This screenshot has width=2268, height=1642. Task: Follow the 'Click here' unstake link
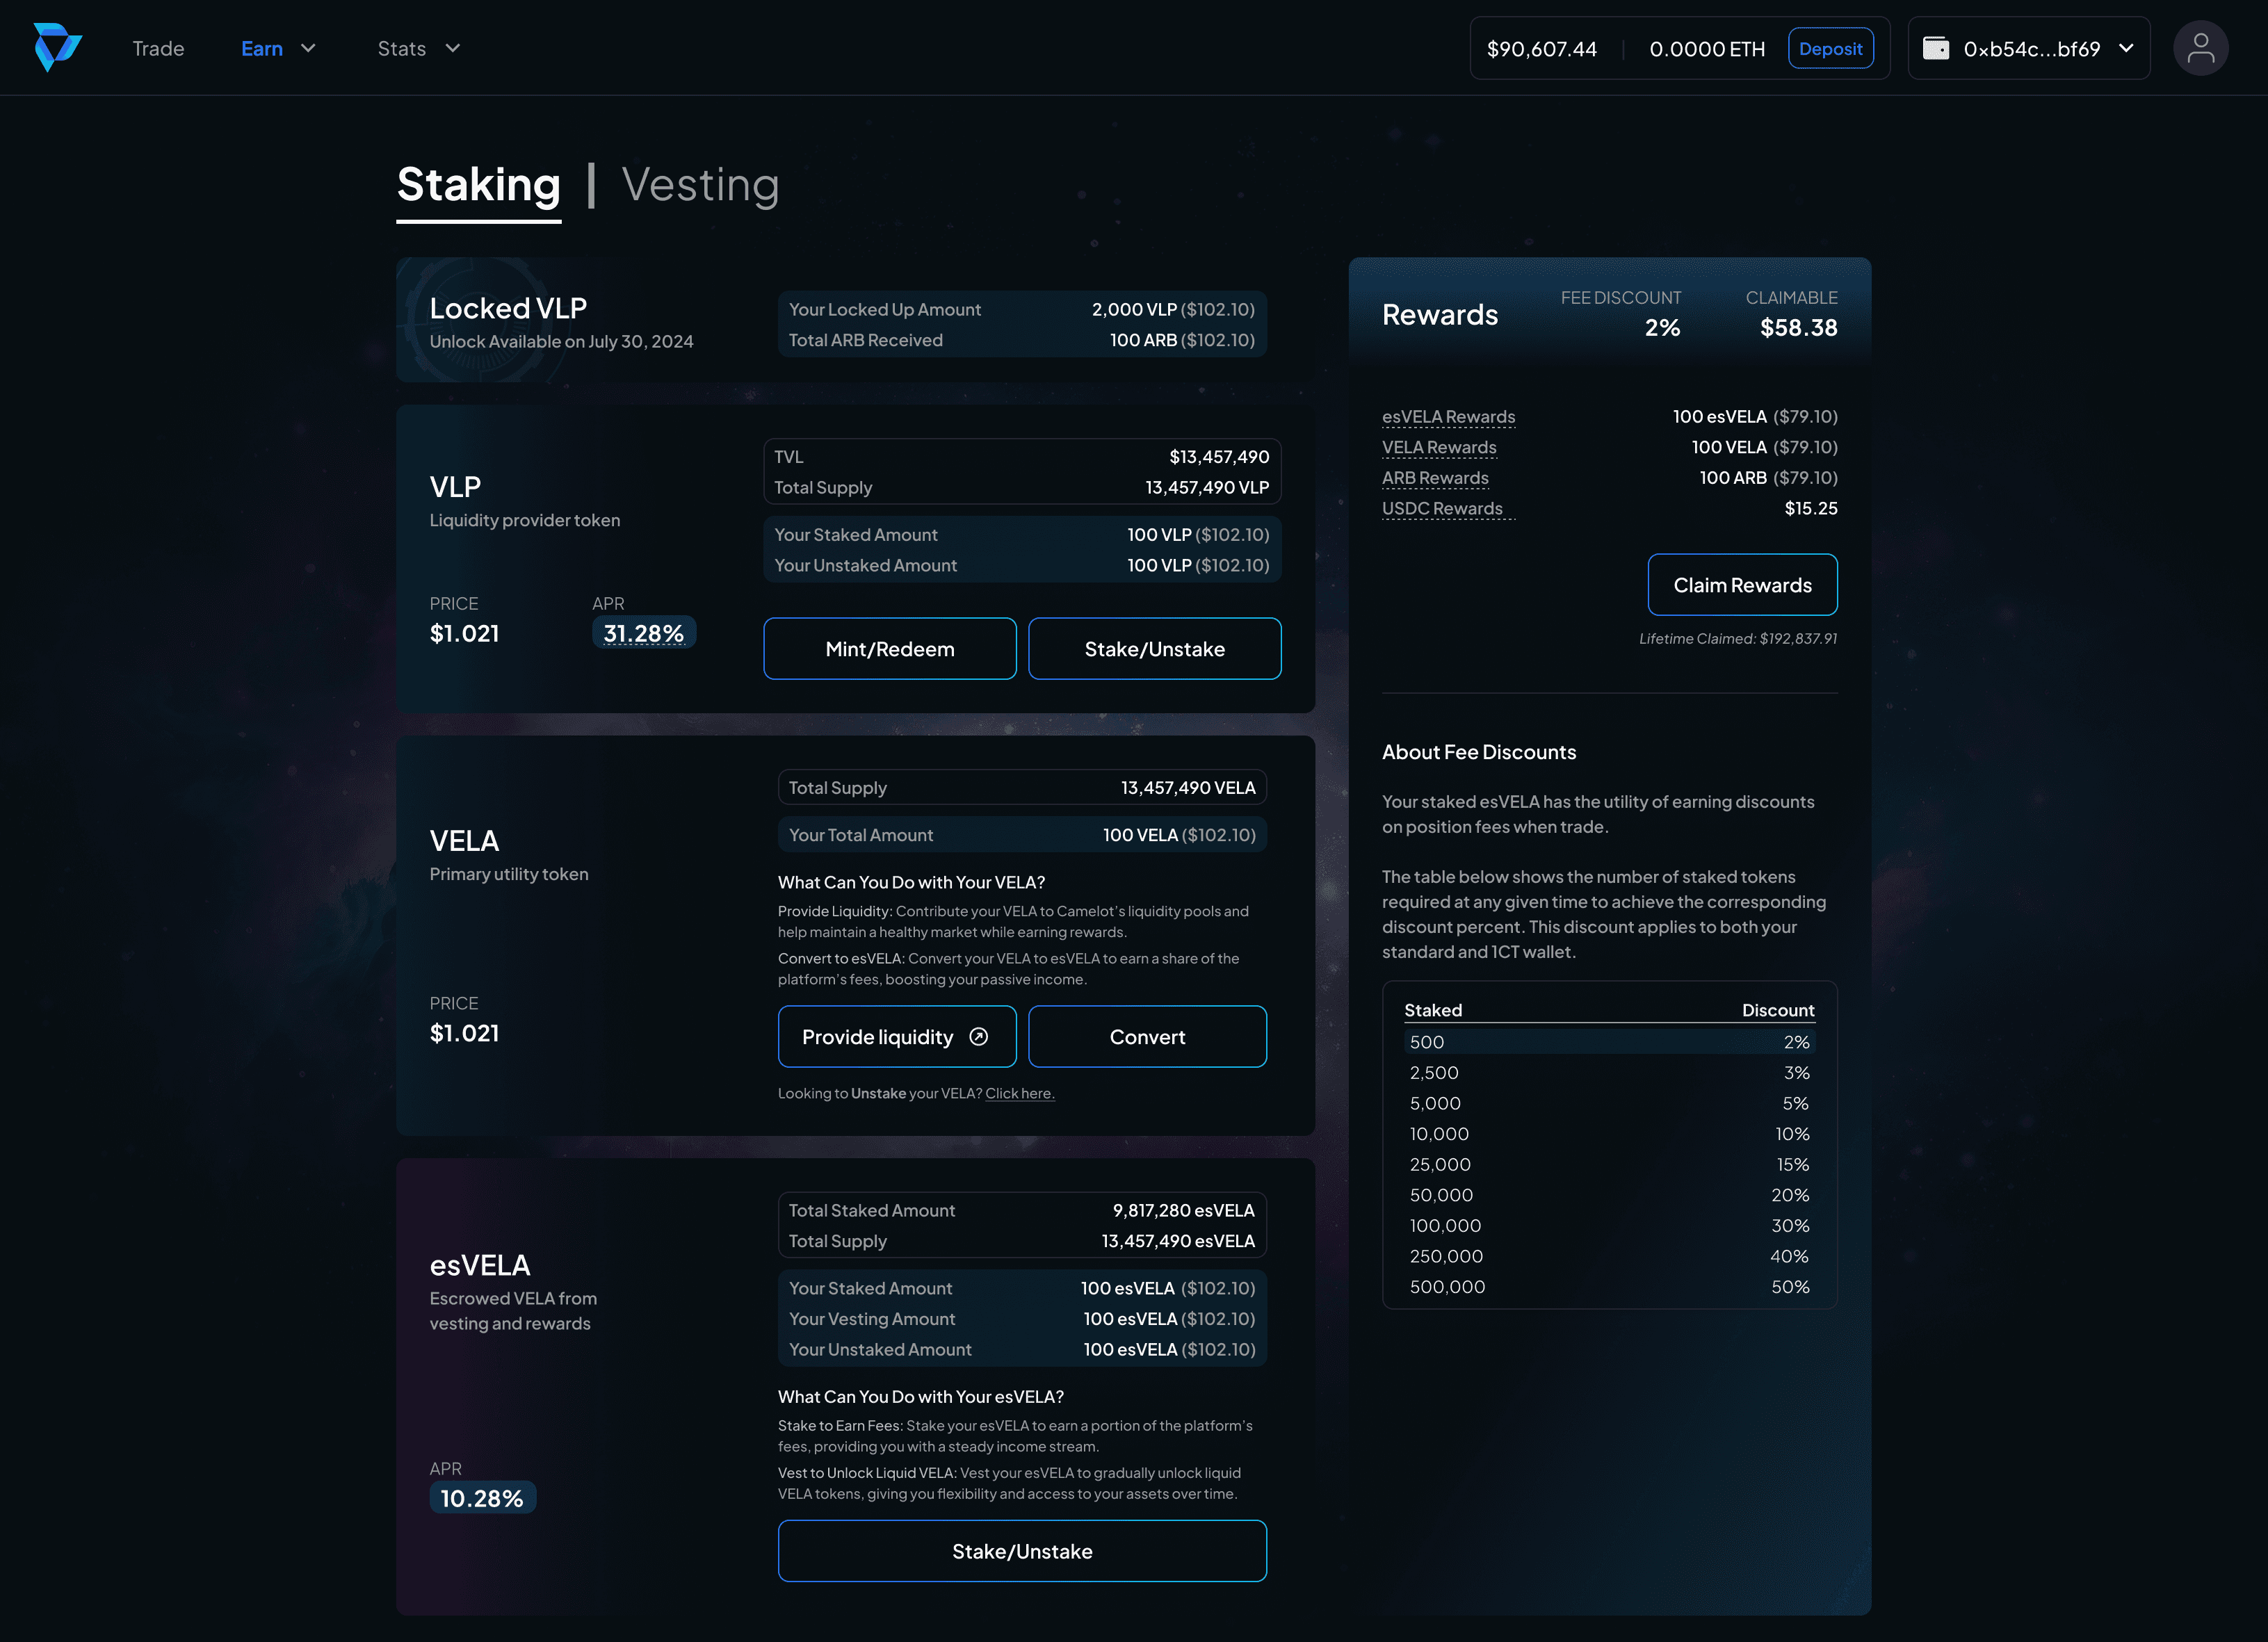pyautogui.click(x=1020, y=1093)
